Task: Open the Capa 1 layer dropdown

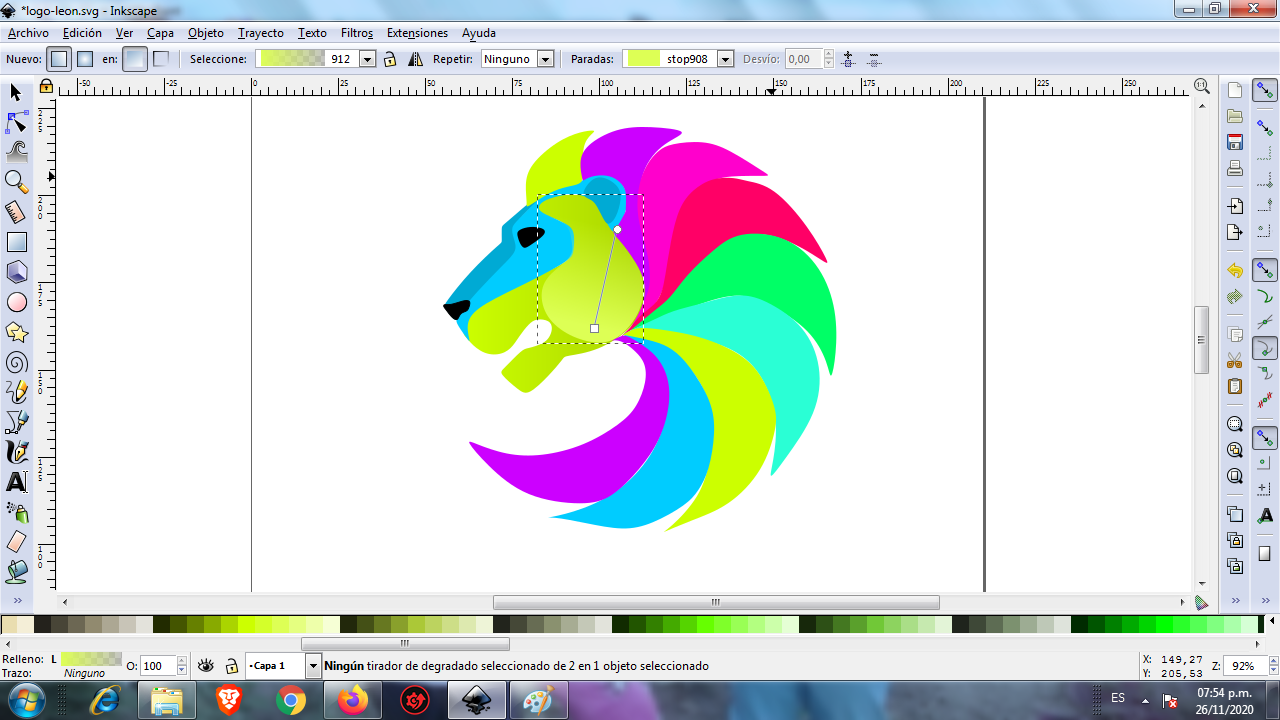Action: point(313,665)
